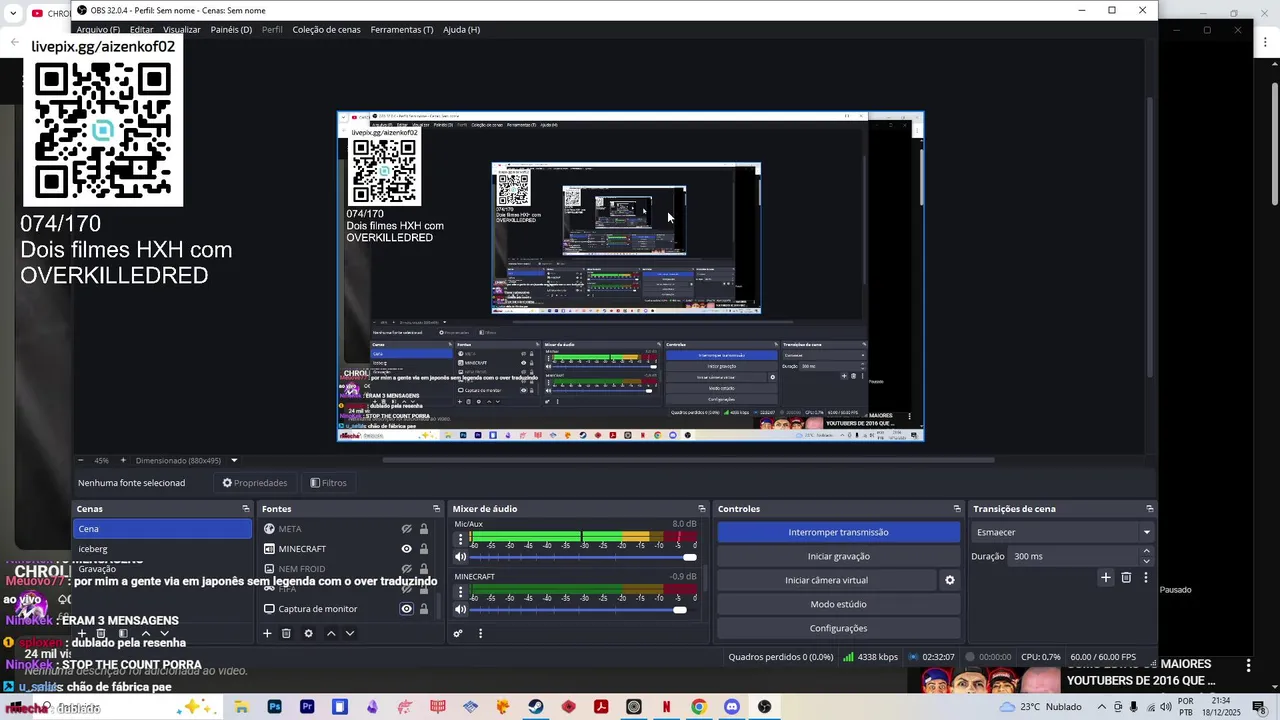Open source properties gear in Fontes toolbar

tap(308, 633)
